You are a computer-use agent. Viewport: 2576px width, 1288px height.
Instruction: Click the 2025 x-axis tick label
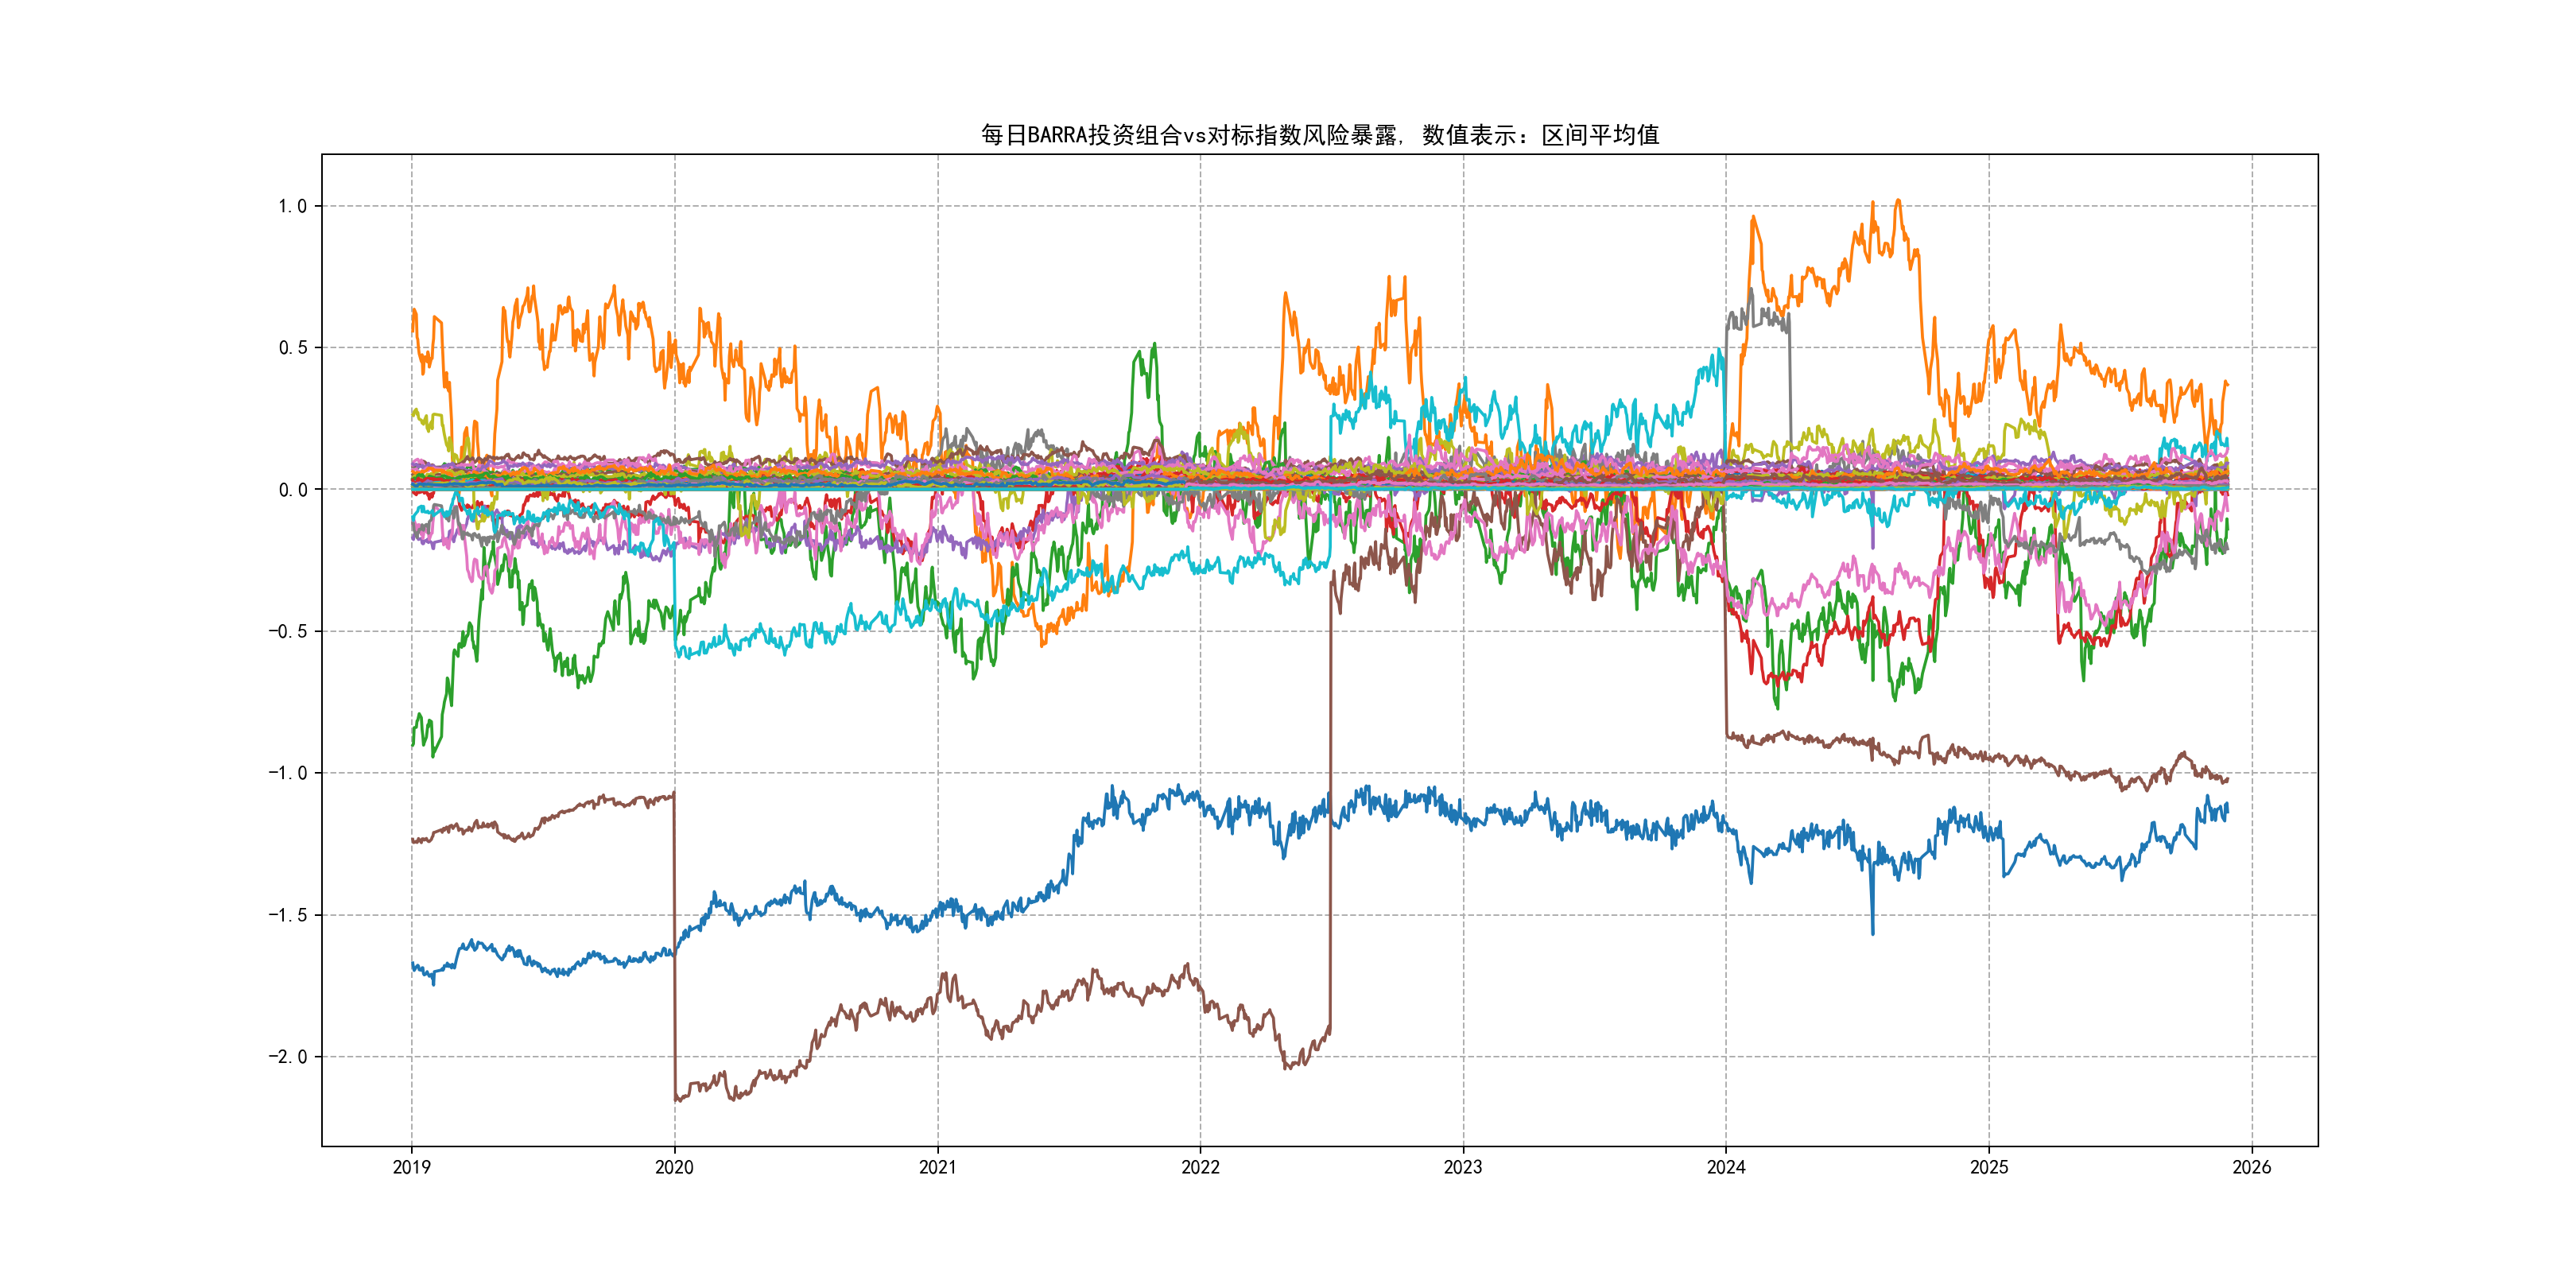tap(1989, 1167)
